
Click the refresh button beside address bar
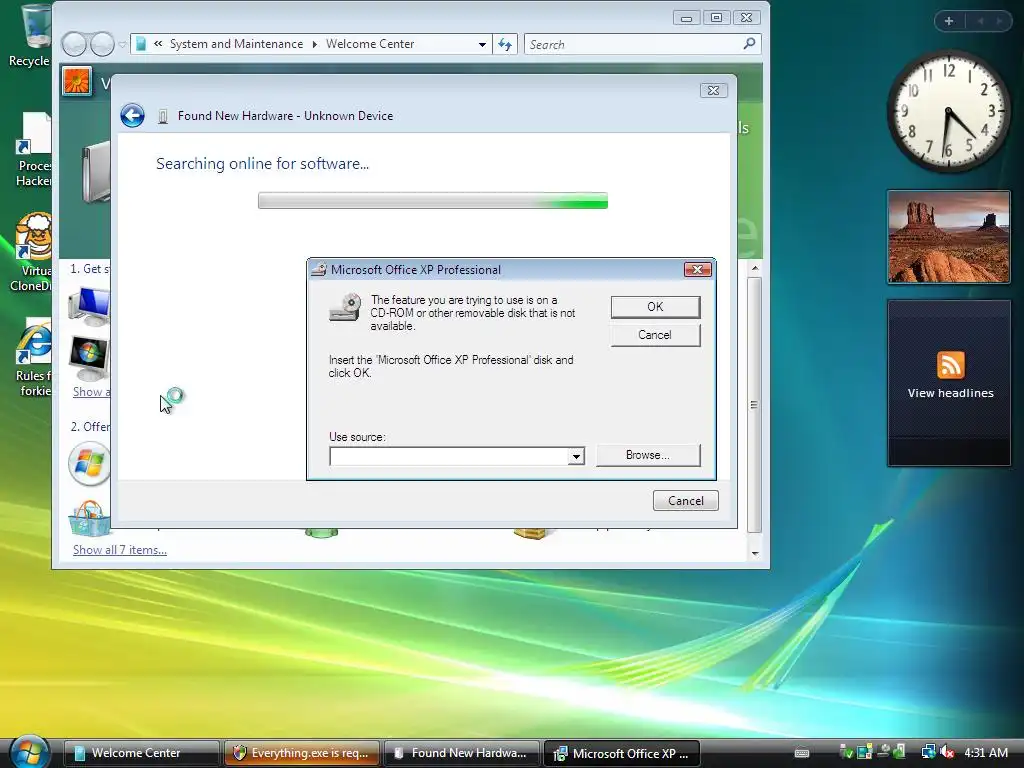tap(505, 44)
